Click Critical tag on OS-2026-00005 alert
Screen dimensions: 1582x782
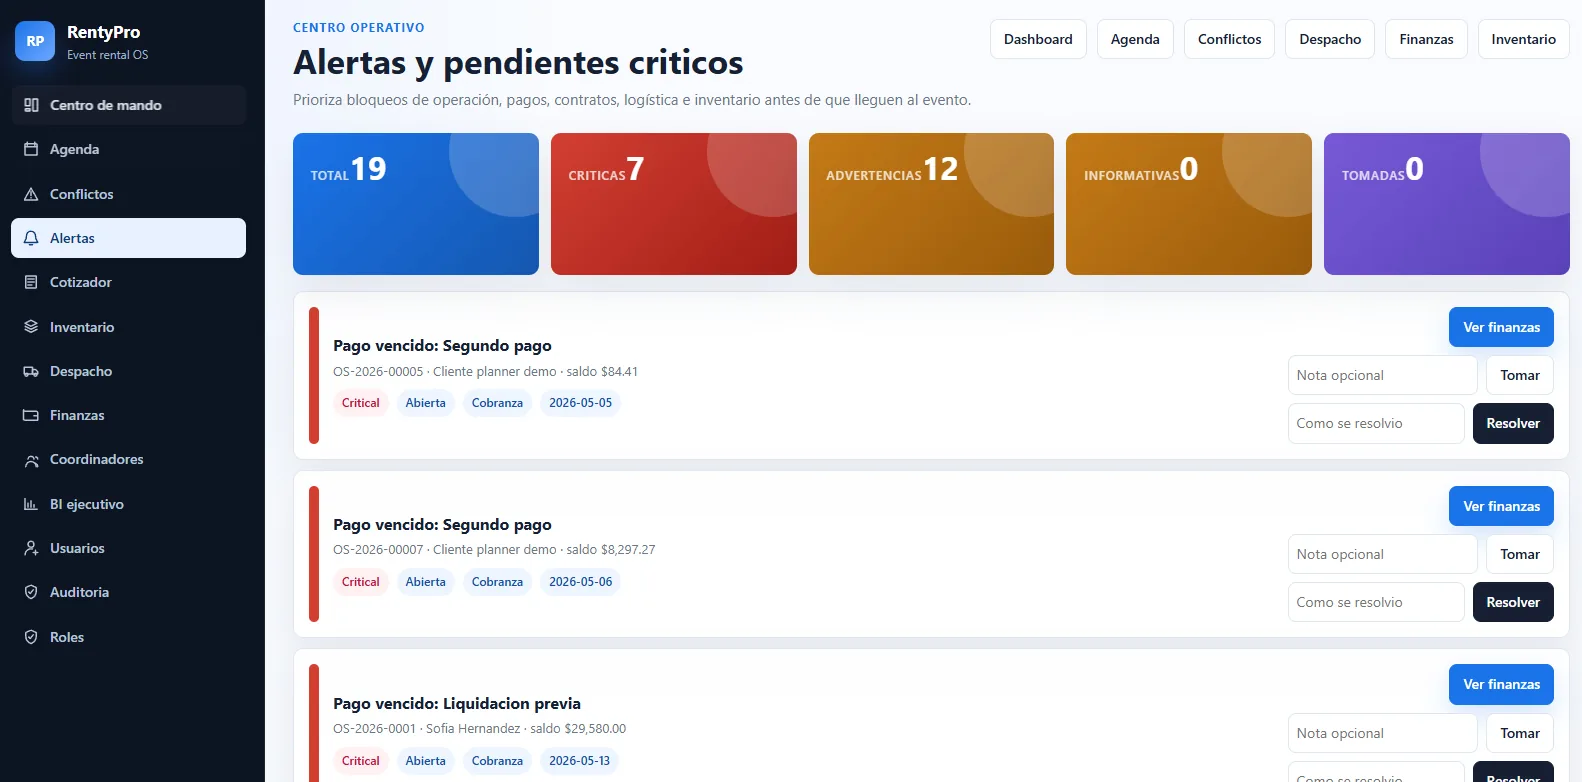click(x=360, y=403)
